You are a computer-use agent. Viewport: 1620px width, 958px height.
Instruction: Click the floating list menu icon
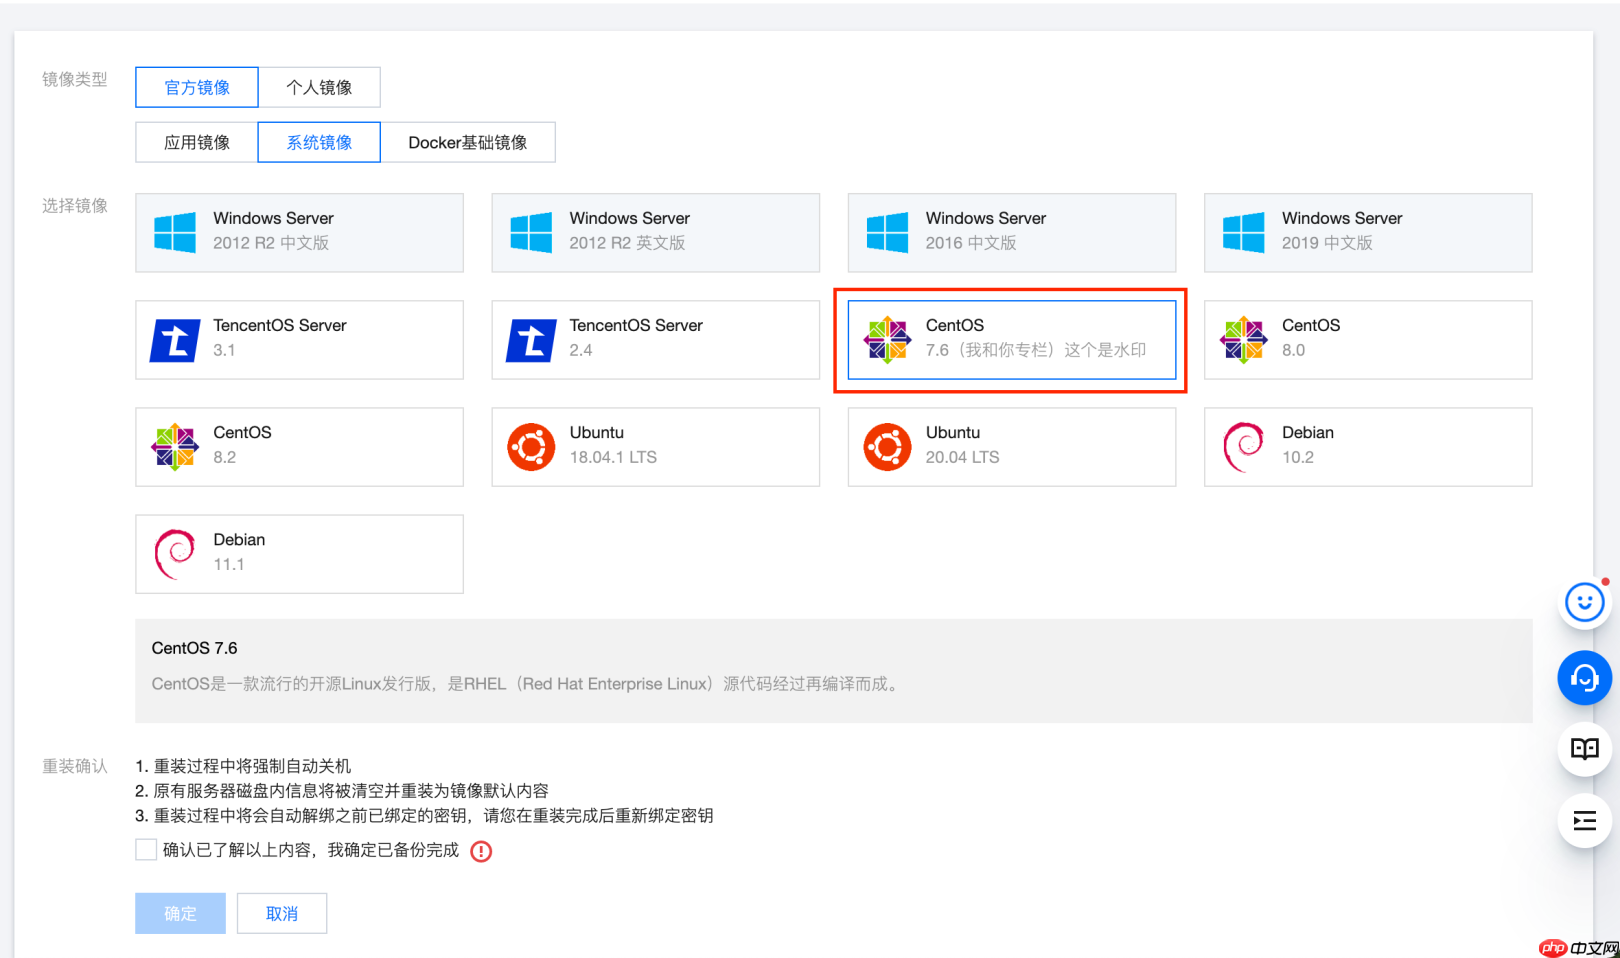click(1584, 821)
